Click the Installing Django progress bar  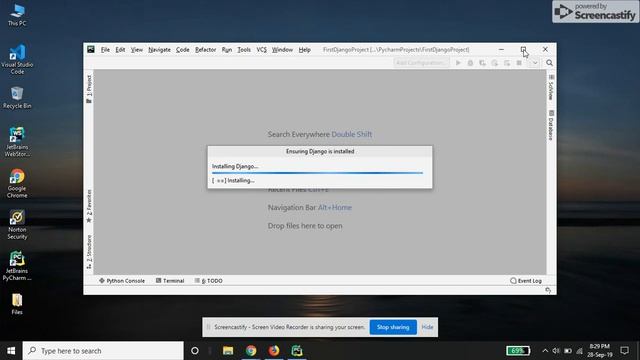tap(317, 173)
